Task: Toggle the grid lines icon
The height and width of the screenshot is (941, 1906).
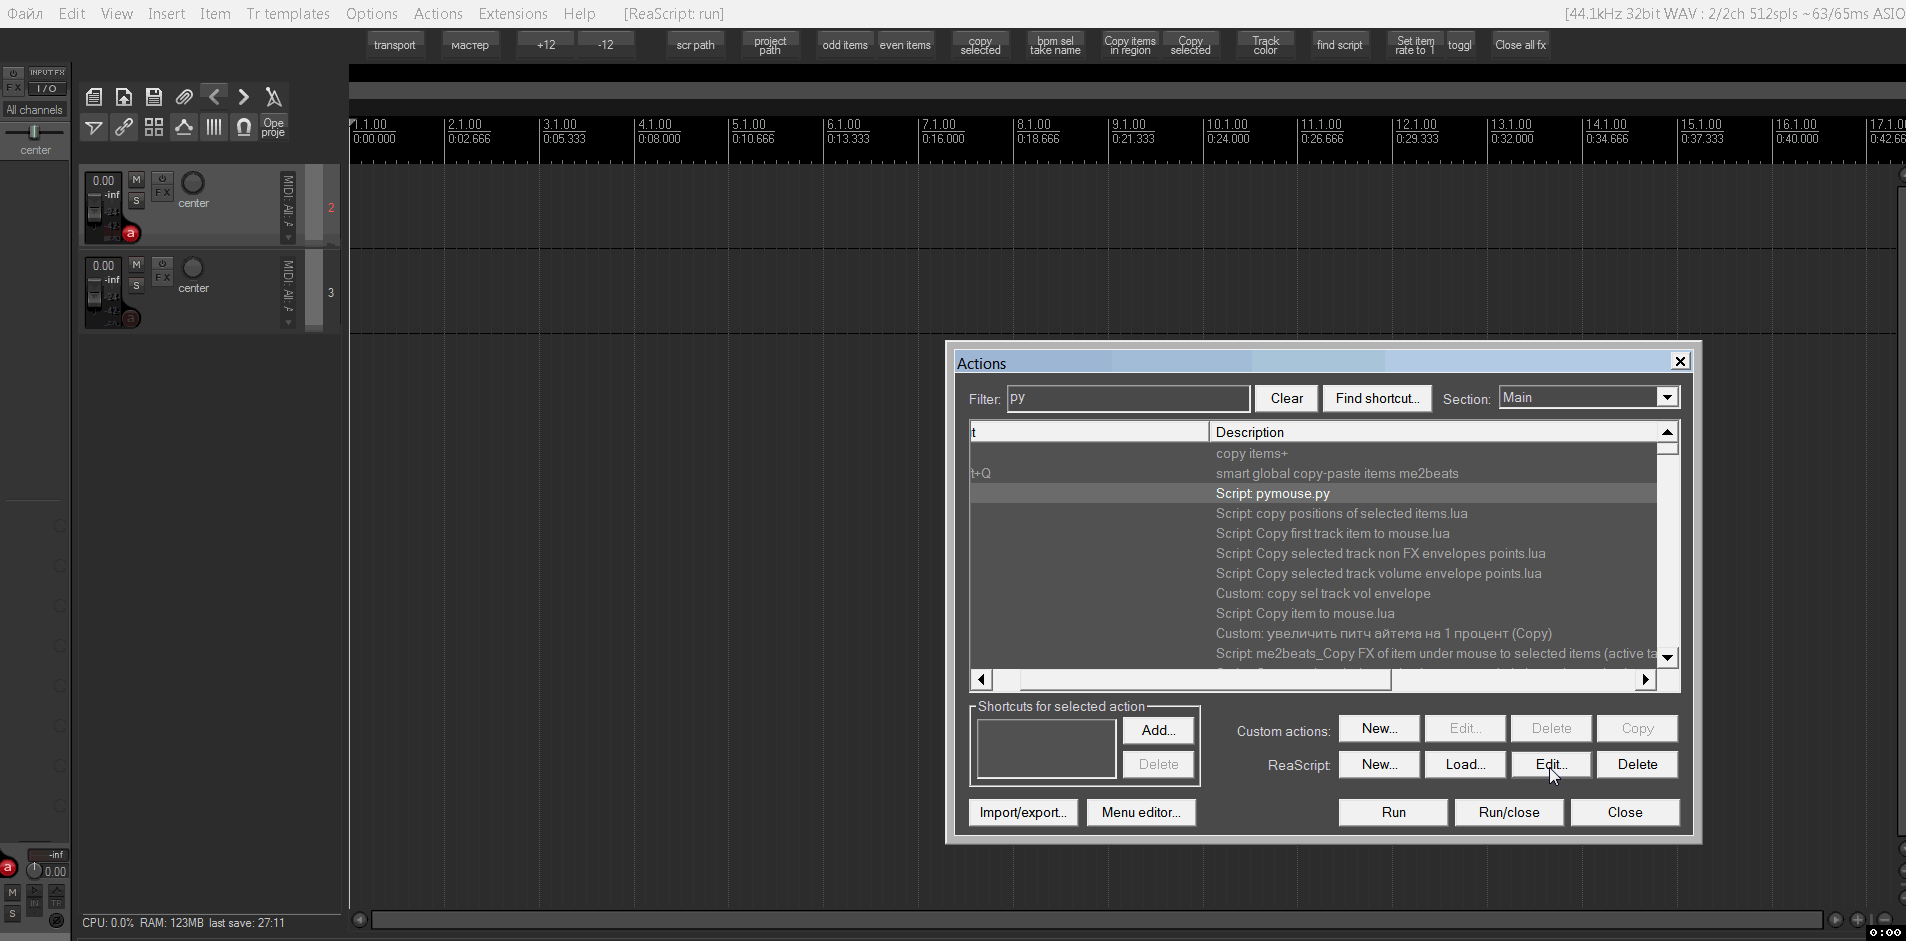Action: [x=214, y=127]
